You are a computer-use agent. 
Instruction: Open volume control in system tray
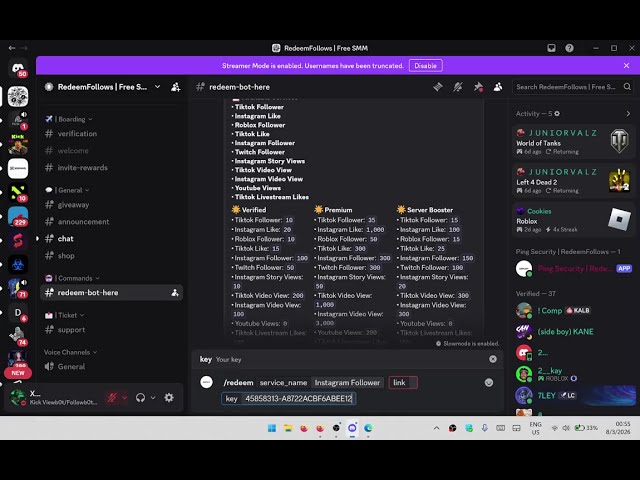coord(566,428)
